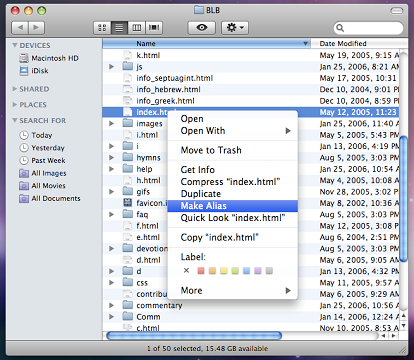Click the horizontal scrollbar thumb
This screenshot has width=414, height=360.
pyautogui.click(x=194, y=335)
